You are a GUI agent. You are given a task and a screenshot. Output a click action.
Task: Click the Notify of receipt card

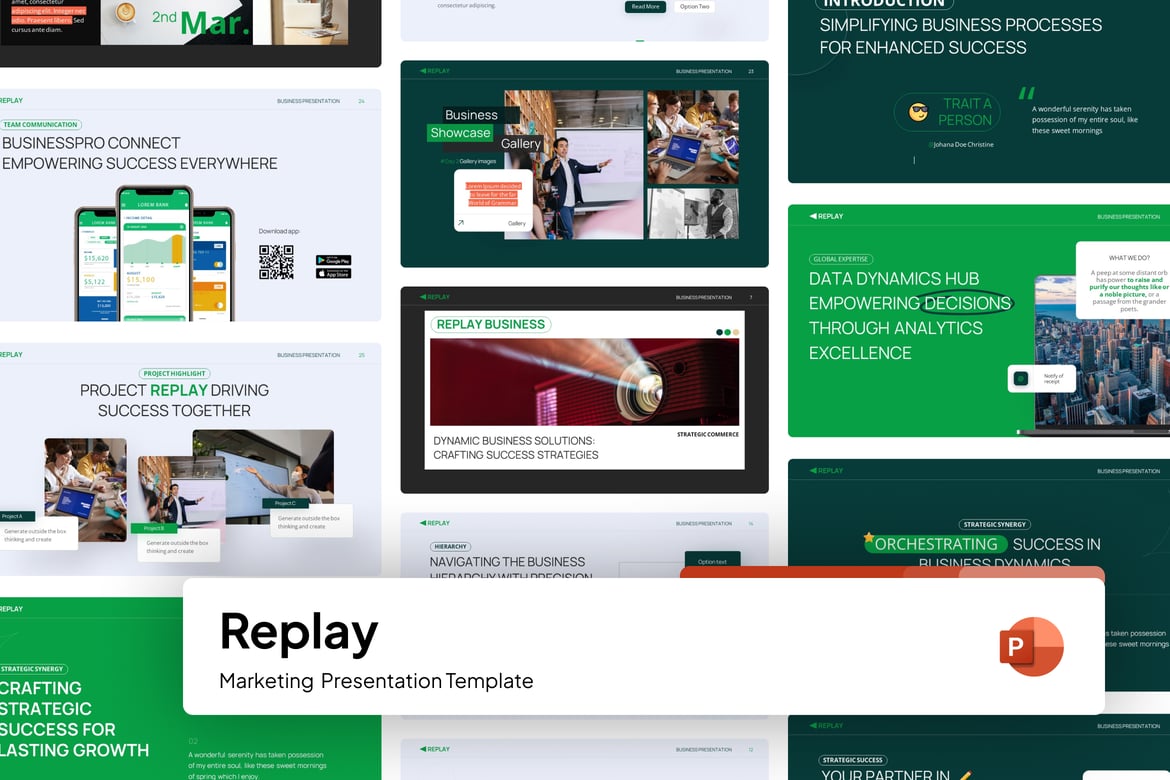point(1042,378)
